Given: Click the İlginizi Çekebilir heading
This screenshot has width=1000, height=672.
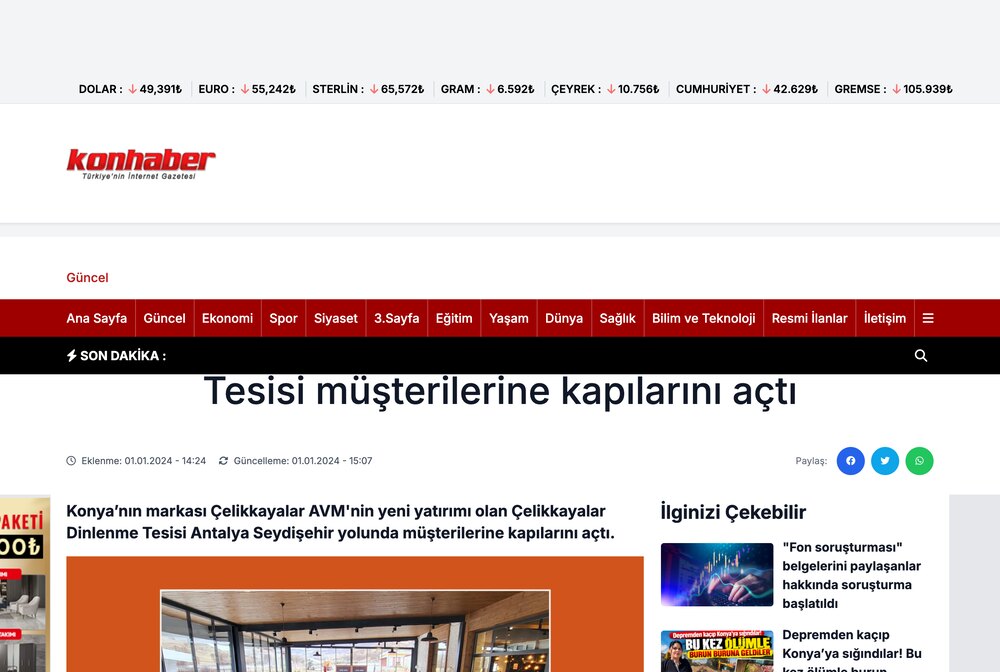Looking at the screenshot, I should coord(733,512).
